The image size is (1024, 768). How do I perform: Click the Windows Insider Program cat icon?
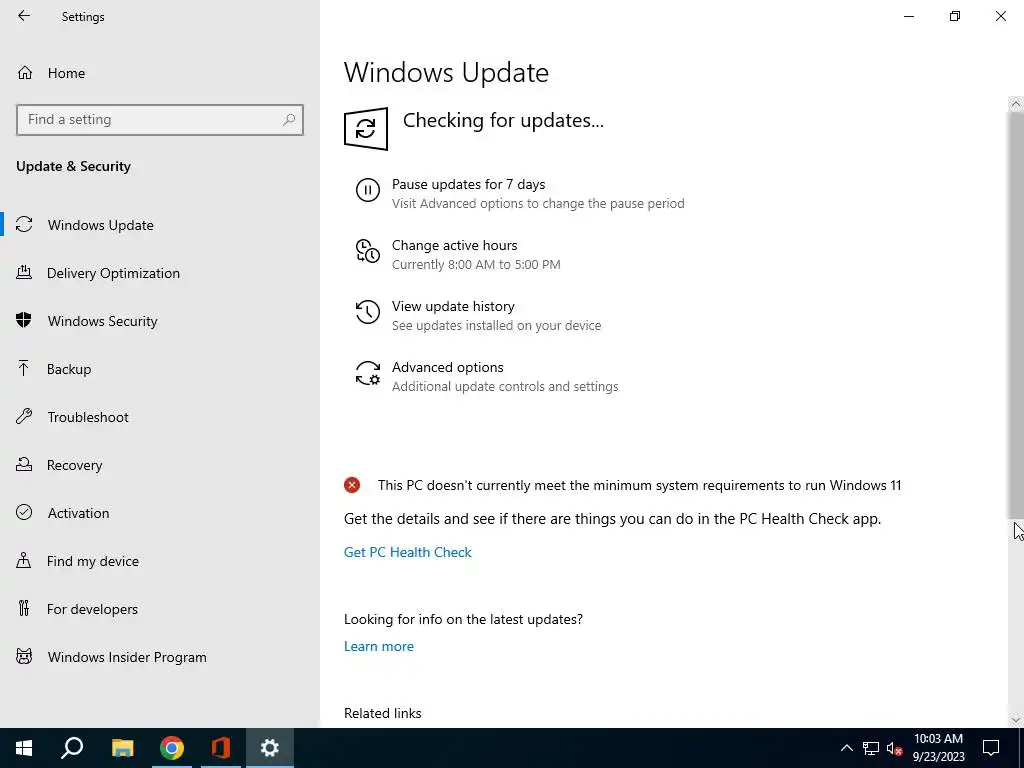click(24, 656)
